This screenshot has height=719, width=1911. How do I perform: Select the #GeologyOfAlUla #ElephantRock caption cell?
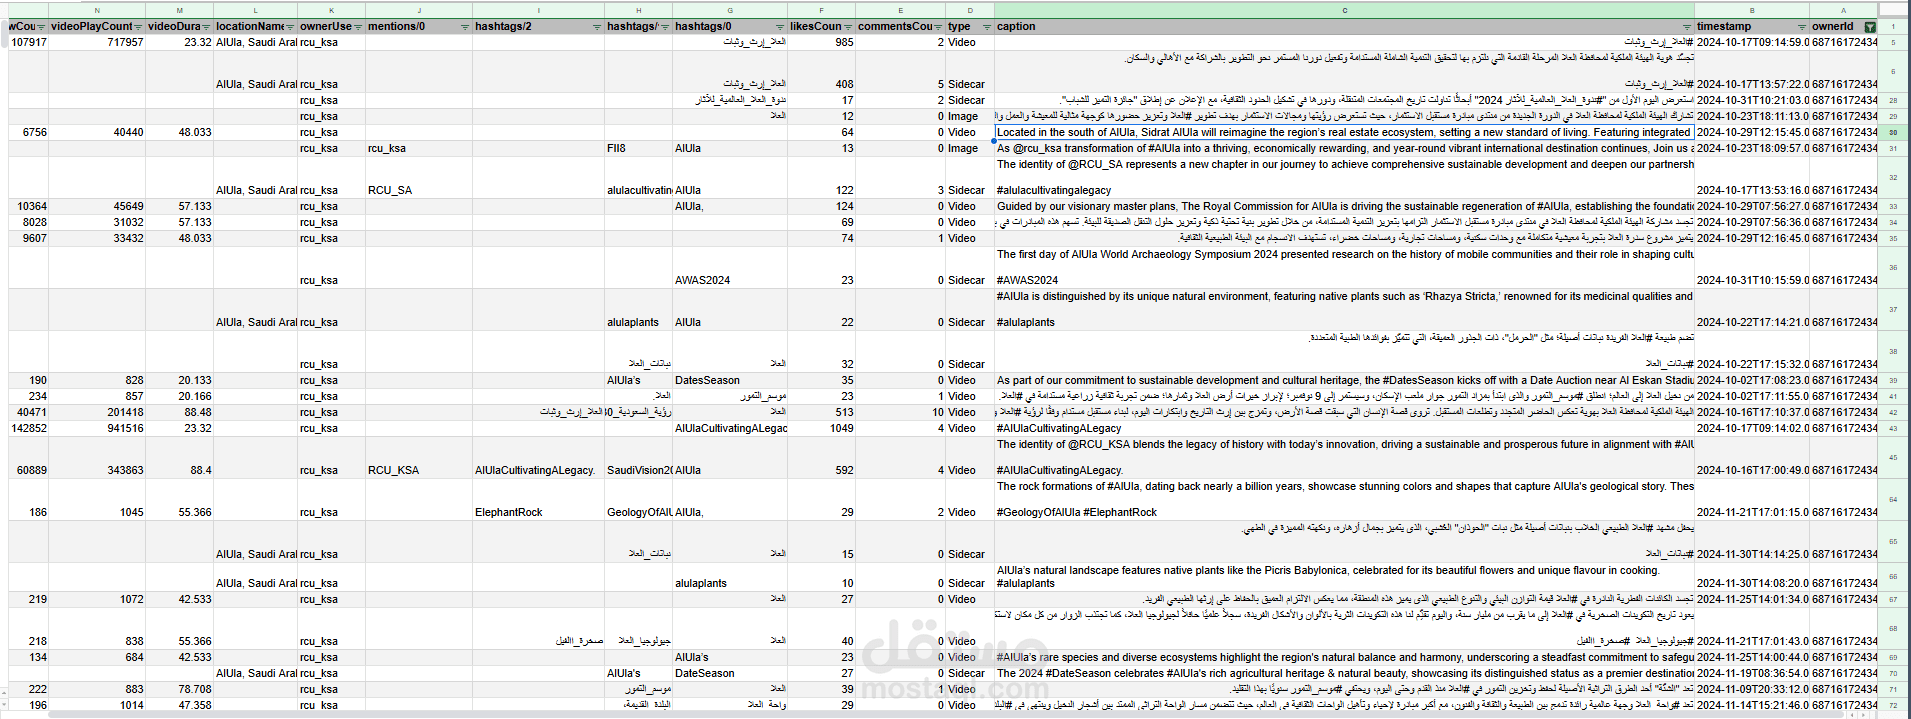[x=1344, y=499]
